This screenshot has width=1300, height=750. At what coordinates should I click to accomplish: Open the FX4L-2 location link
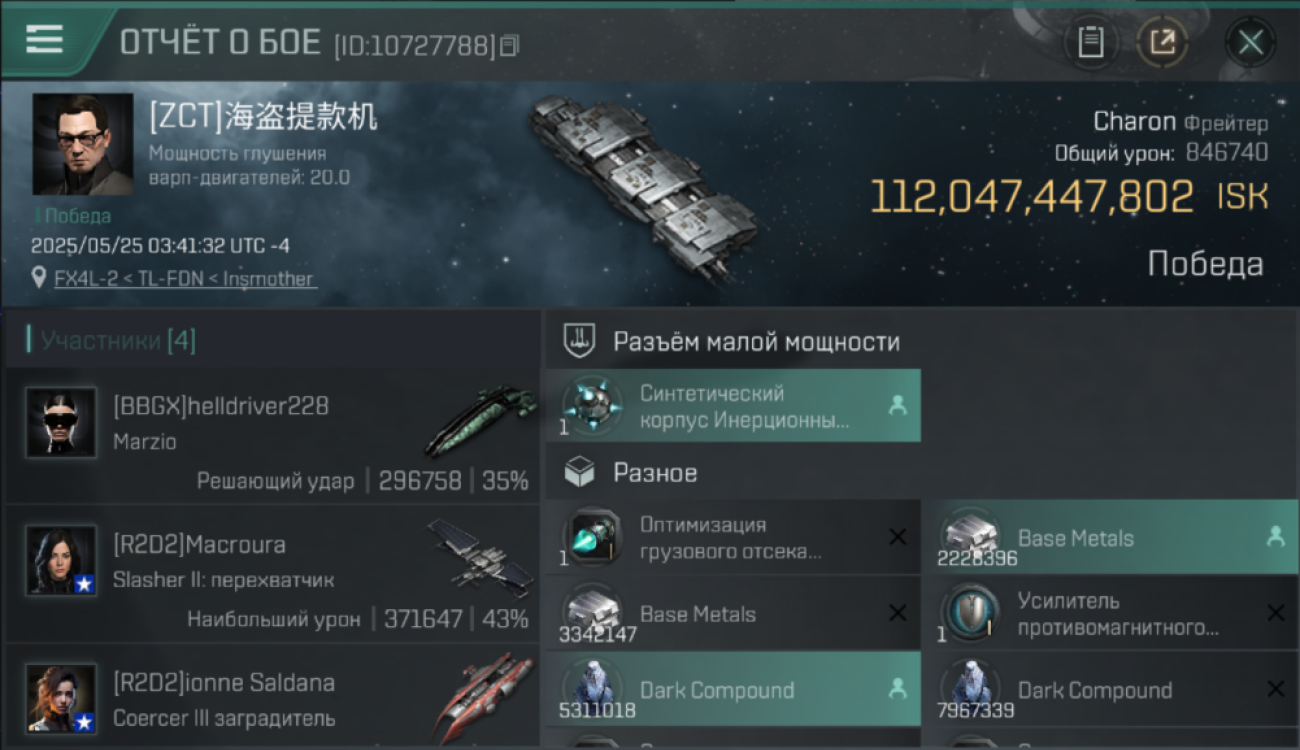click(185, 279)
